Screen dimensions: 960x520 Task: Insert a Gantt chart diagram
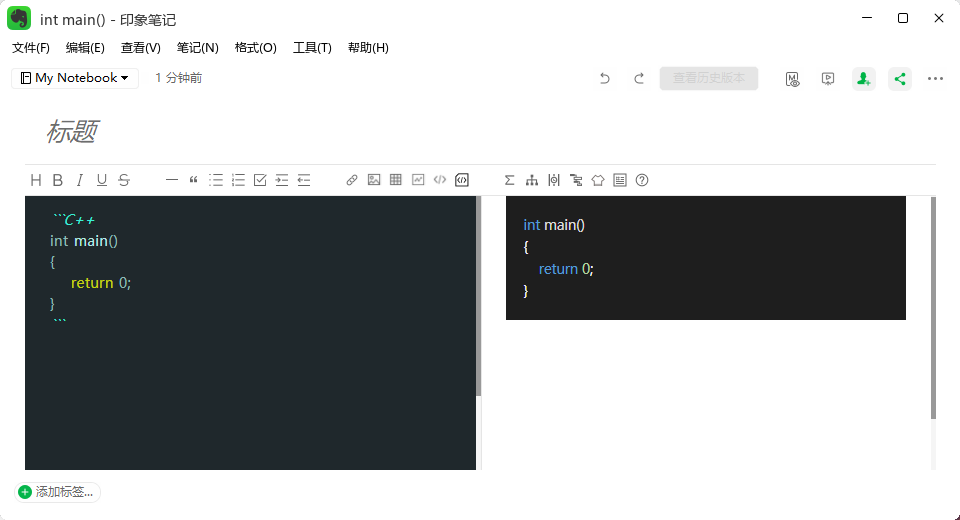pyautogui.click(x=576, y=180)
